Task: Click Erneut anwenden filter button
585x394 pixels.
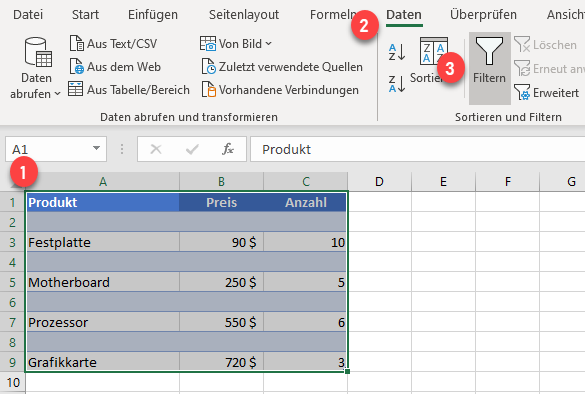Action: (549, 69)
